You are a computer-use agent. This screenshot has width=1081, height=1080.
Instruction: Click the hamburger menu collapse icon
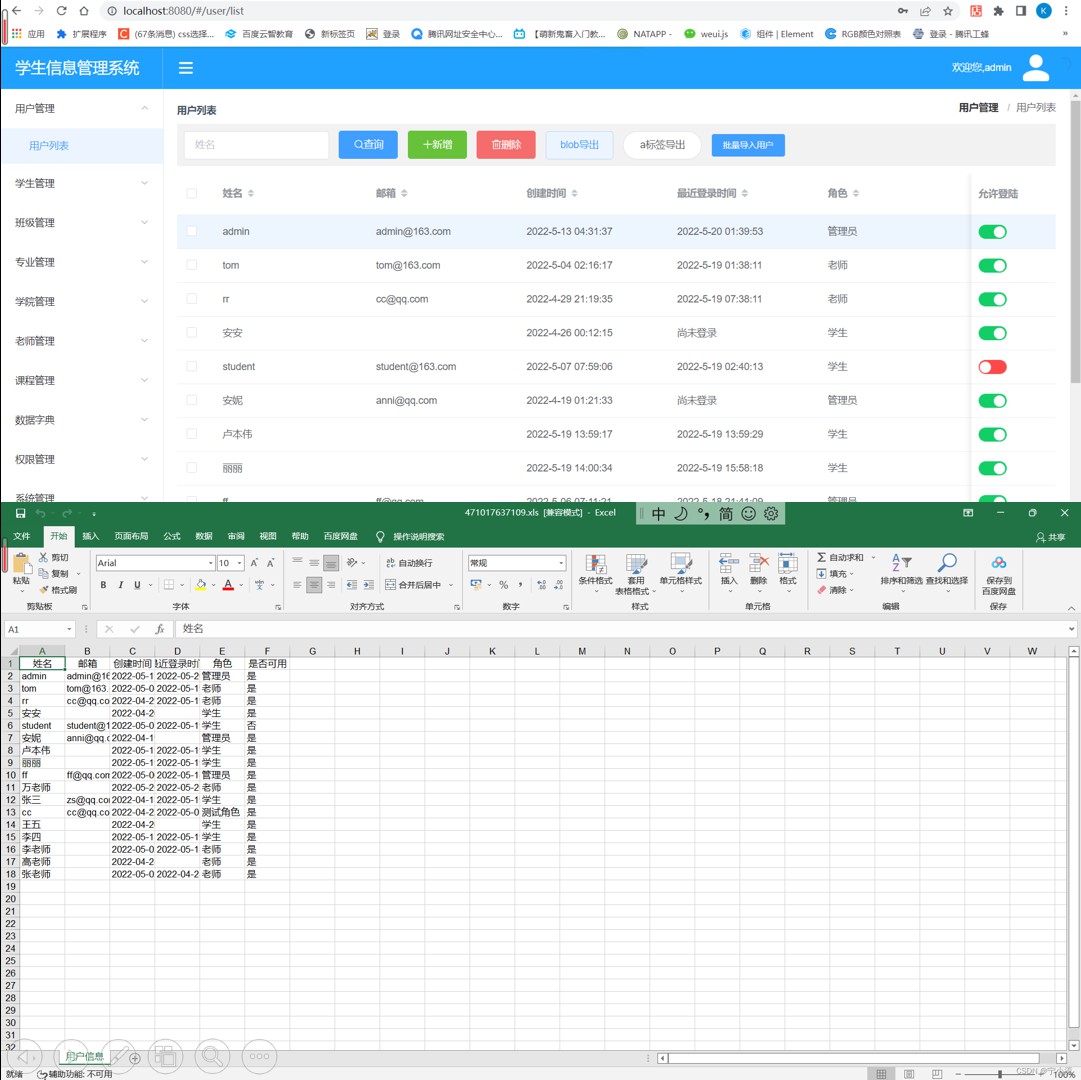pos(186,68)
